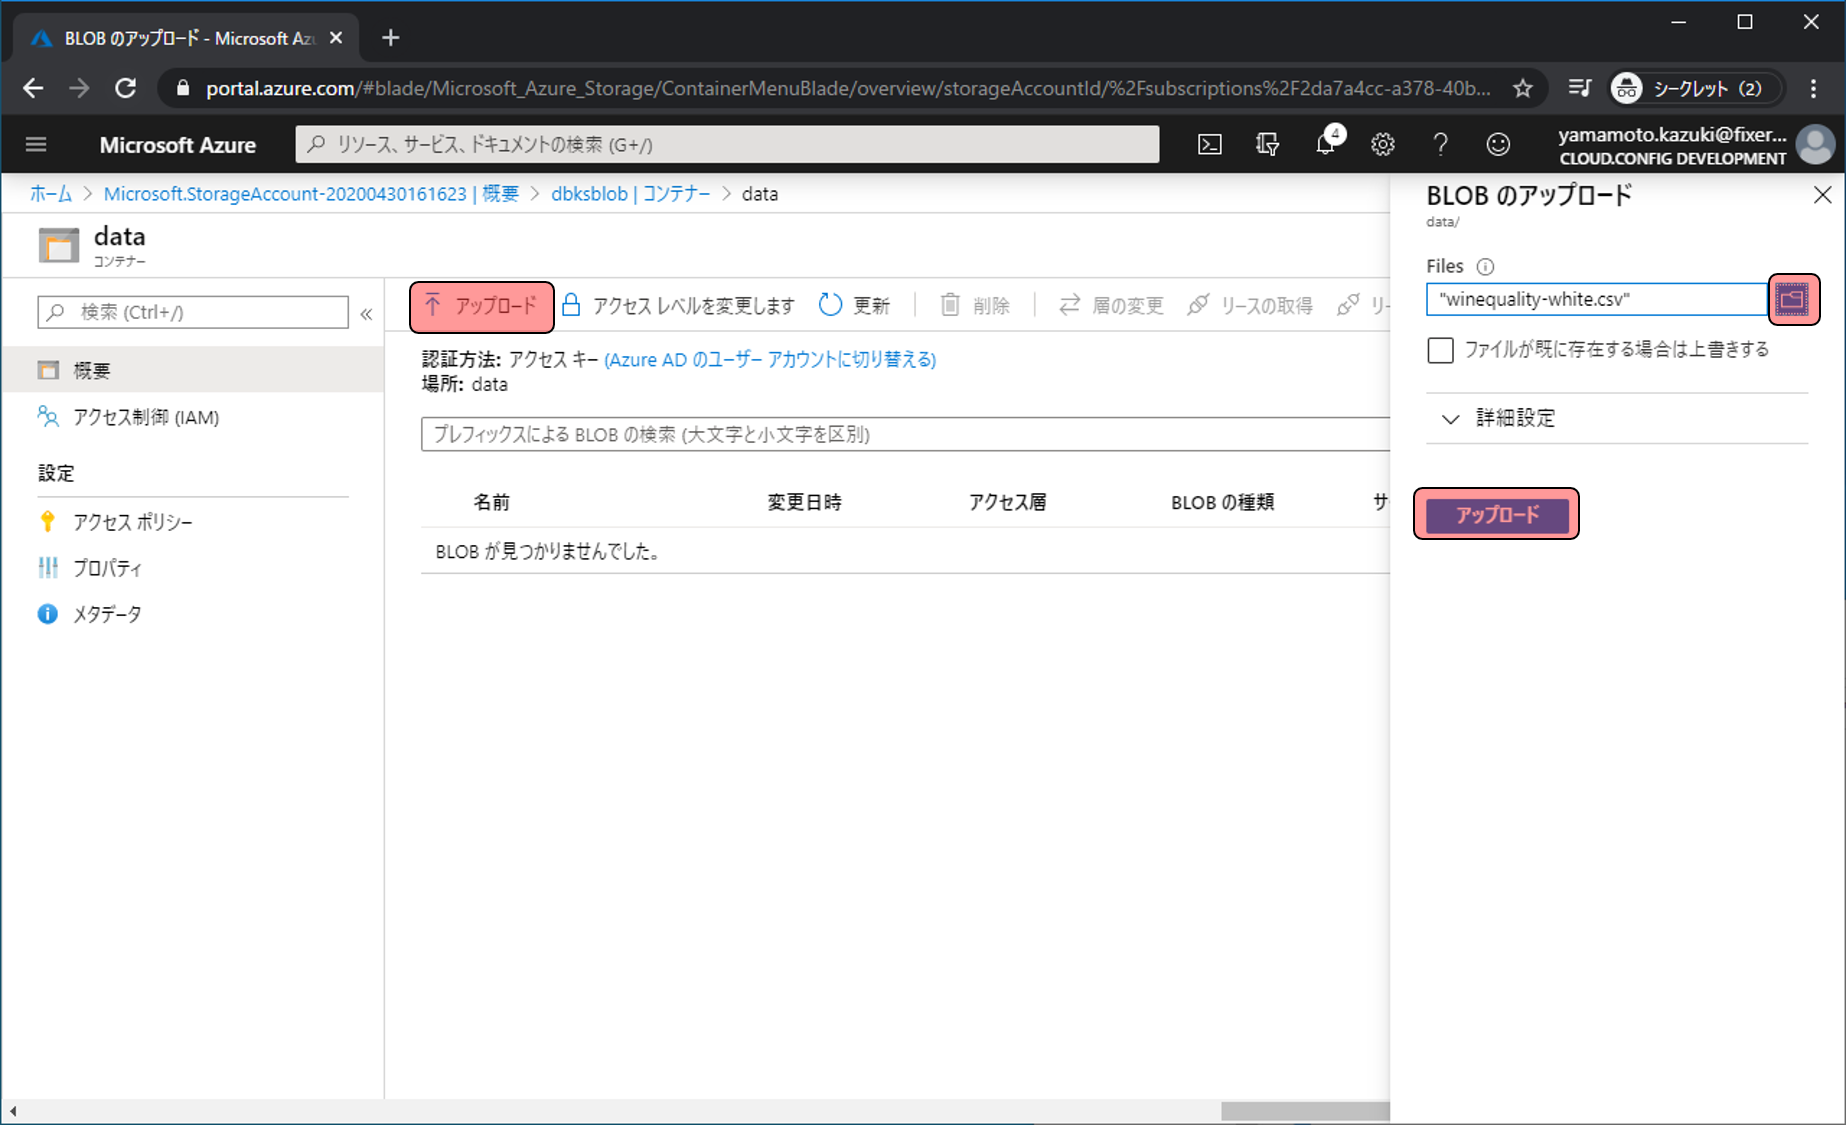Viewport: 1846px width, 1125px height.
Task: Click Azure AD user account switch link
Action: click(770, 360)
